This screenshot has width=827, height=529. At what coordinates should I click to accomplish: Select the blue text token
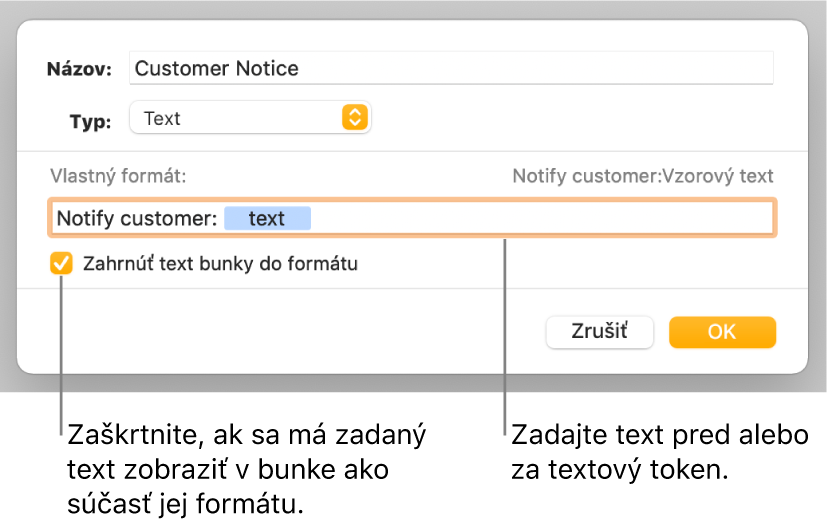click(267, 218)
